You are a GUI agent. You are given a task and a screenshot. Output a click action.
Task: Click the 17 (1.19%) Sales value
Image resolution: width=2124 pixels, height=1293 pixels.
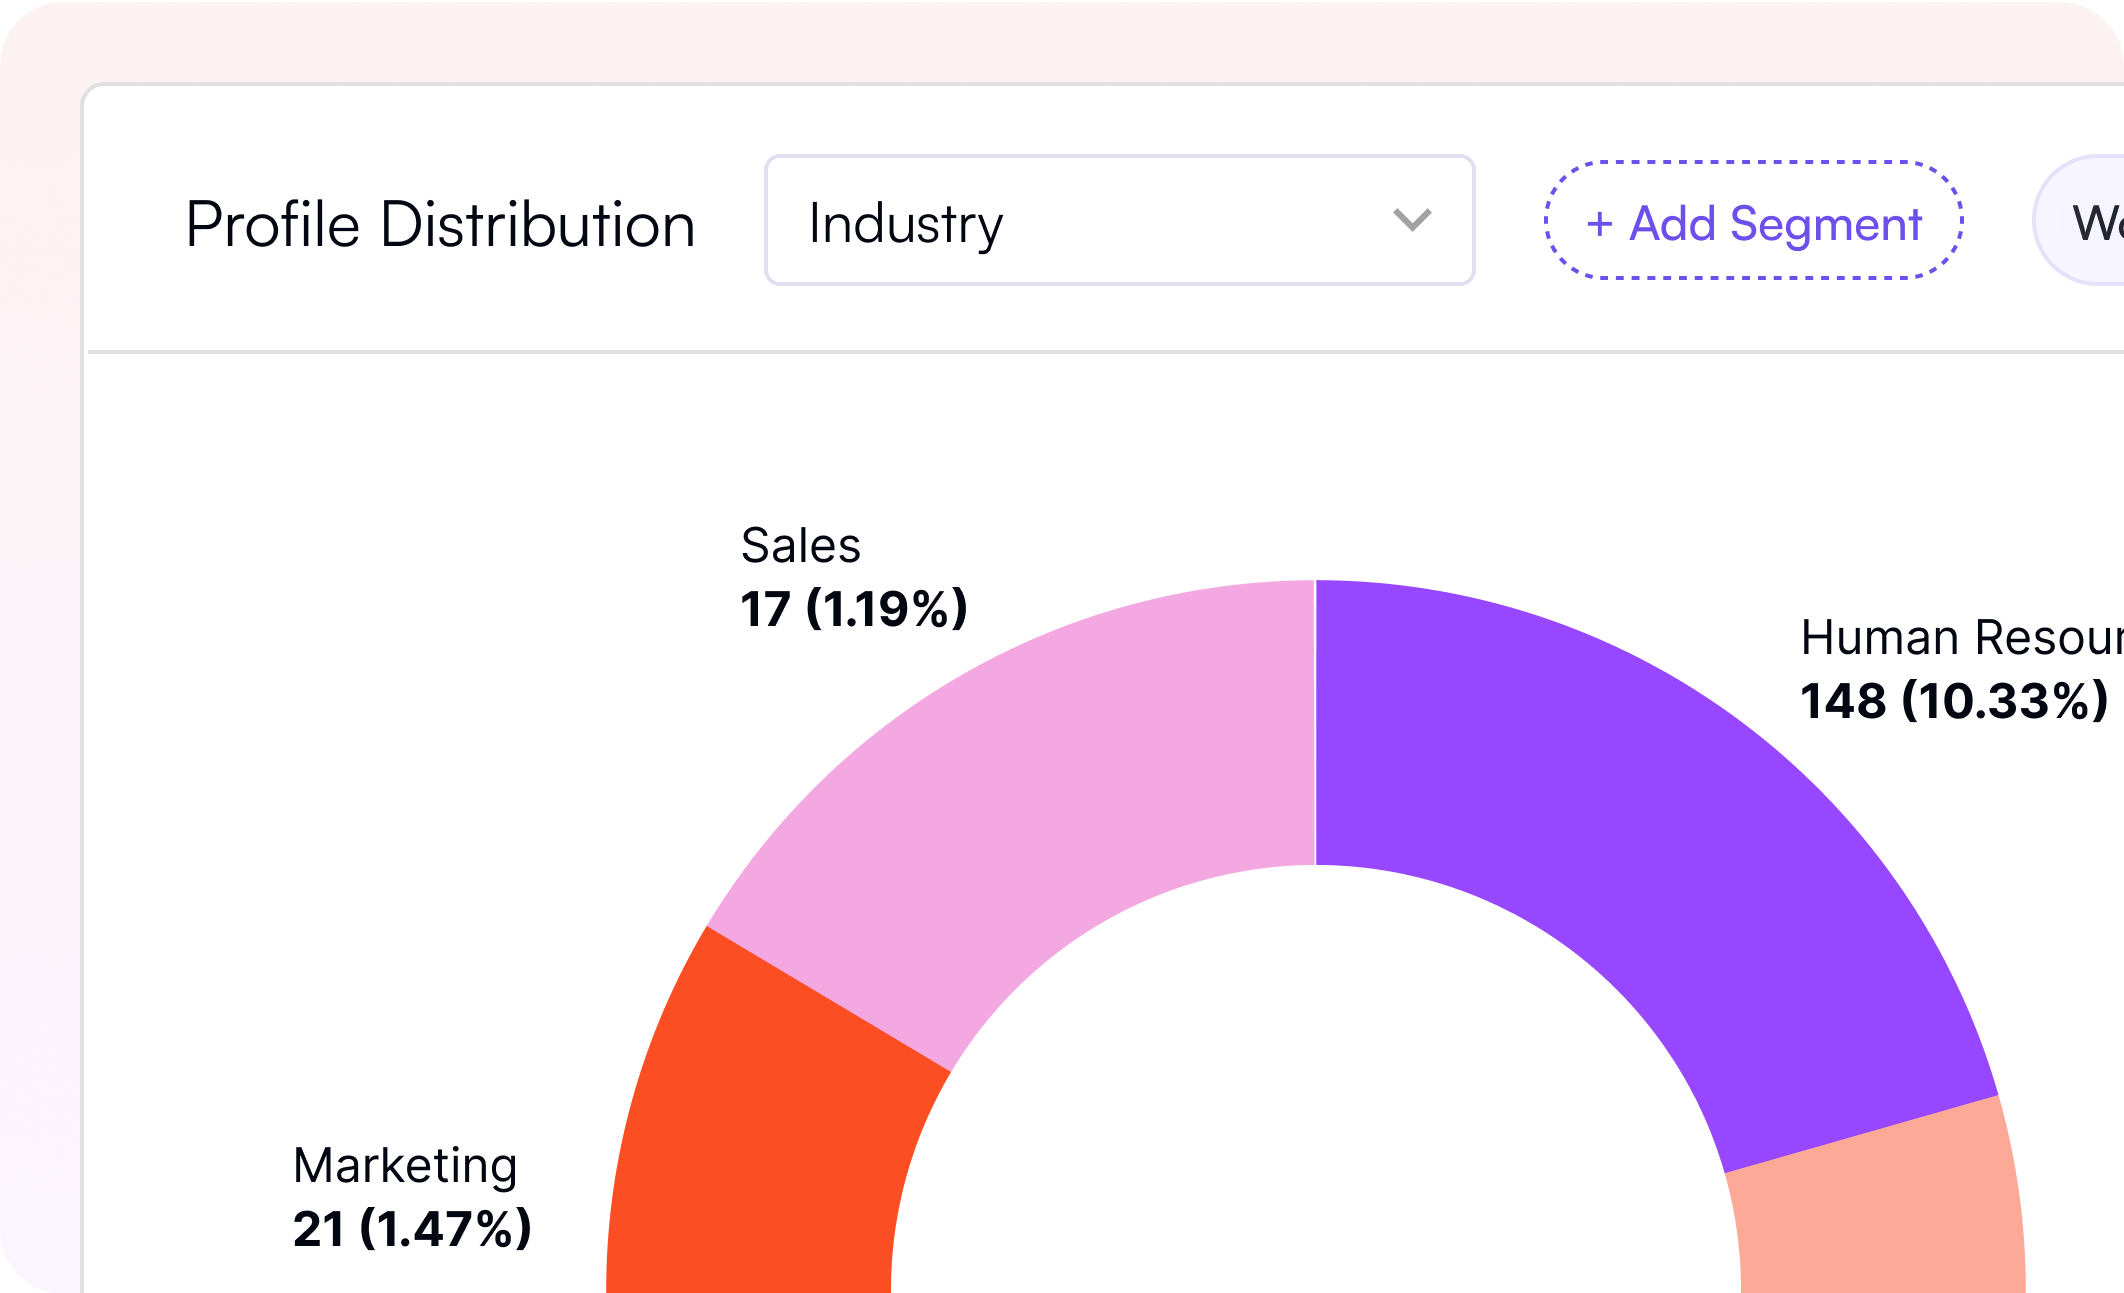(x=853, y=609)
